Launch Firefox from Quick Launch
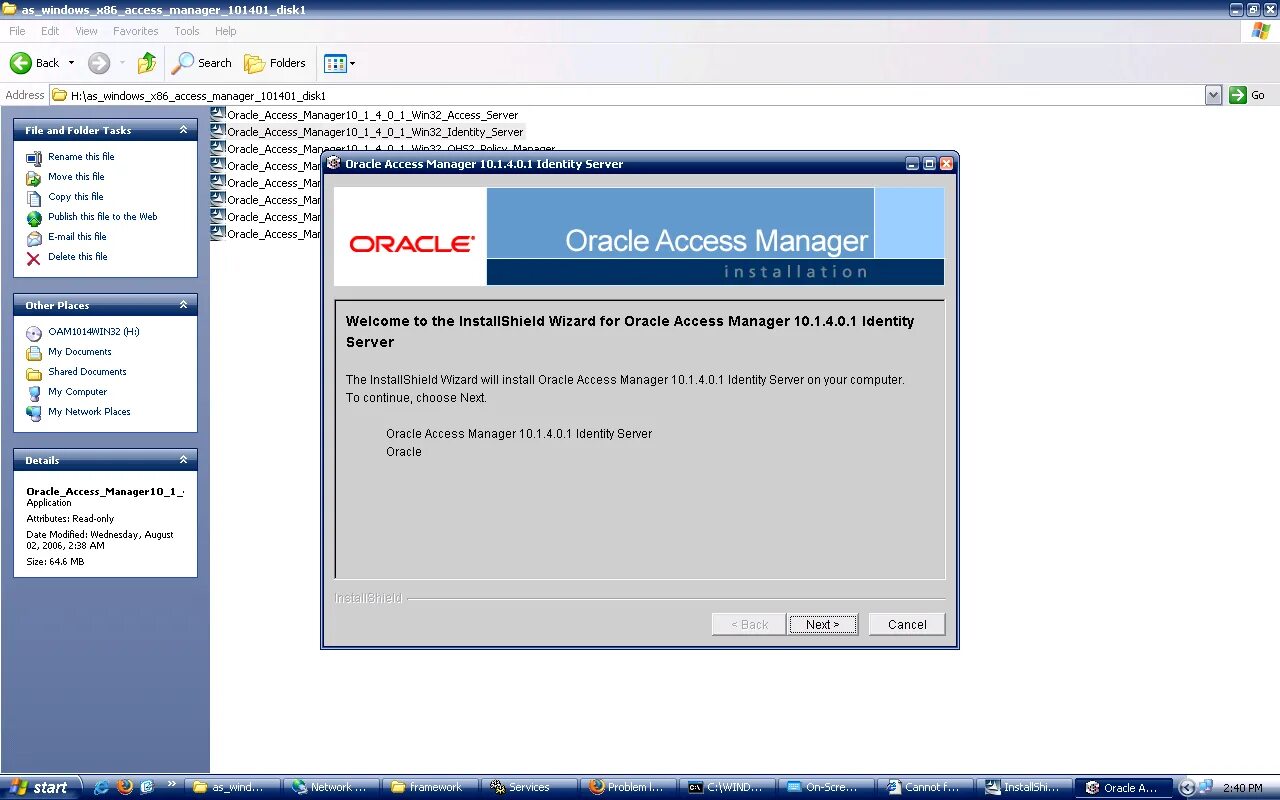 (x=124, y=788)
